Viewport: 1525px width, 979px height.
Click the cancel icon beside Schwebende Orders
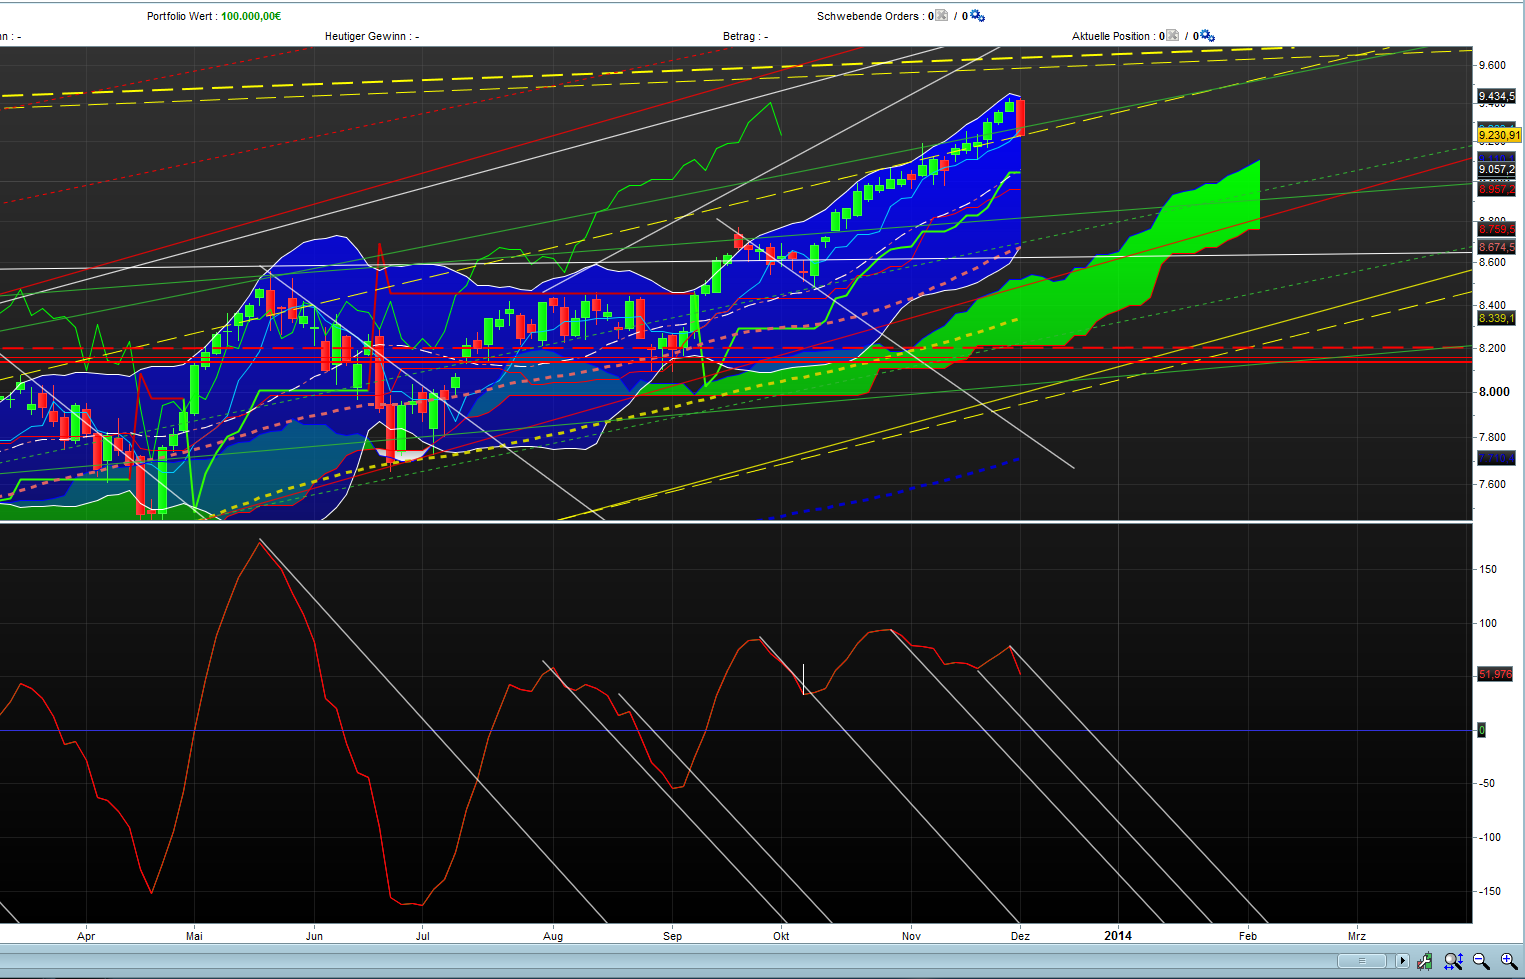click(x=941, y=16)
